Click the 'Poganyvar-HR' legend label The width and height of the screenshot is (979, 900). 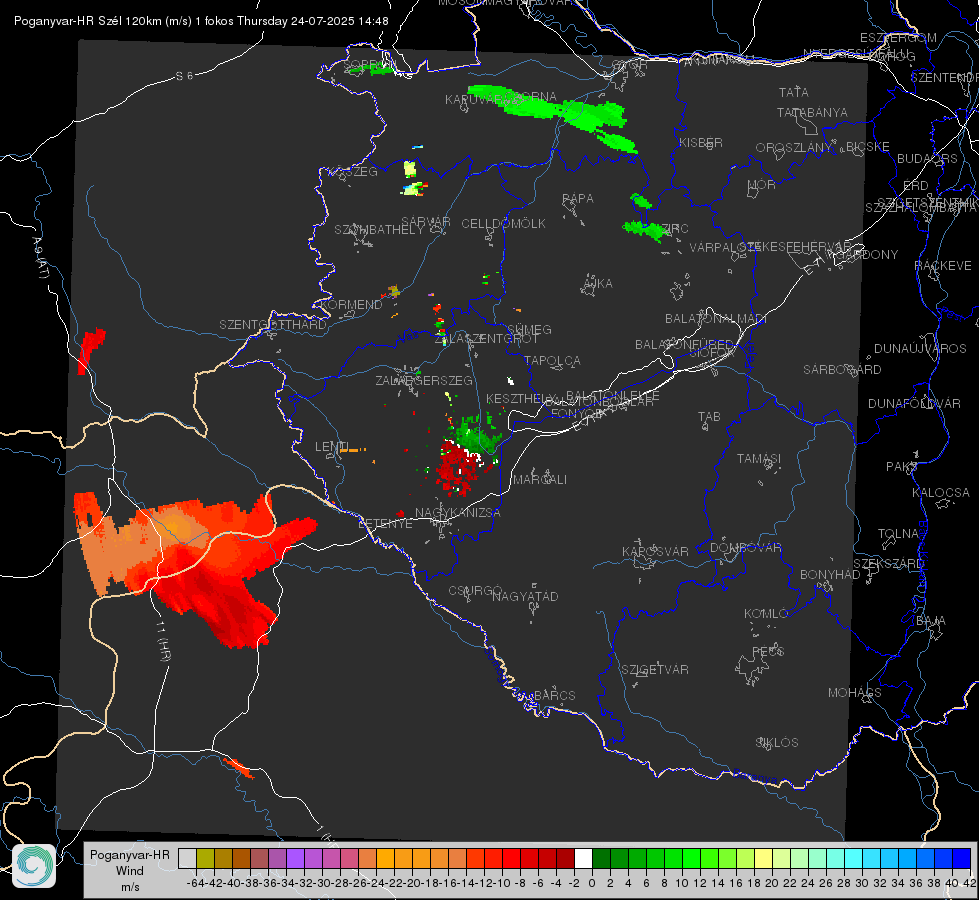click(x=130, y=854)
